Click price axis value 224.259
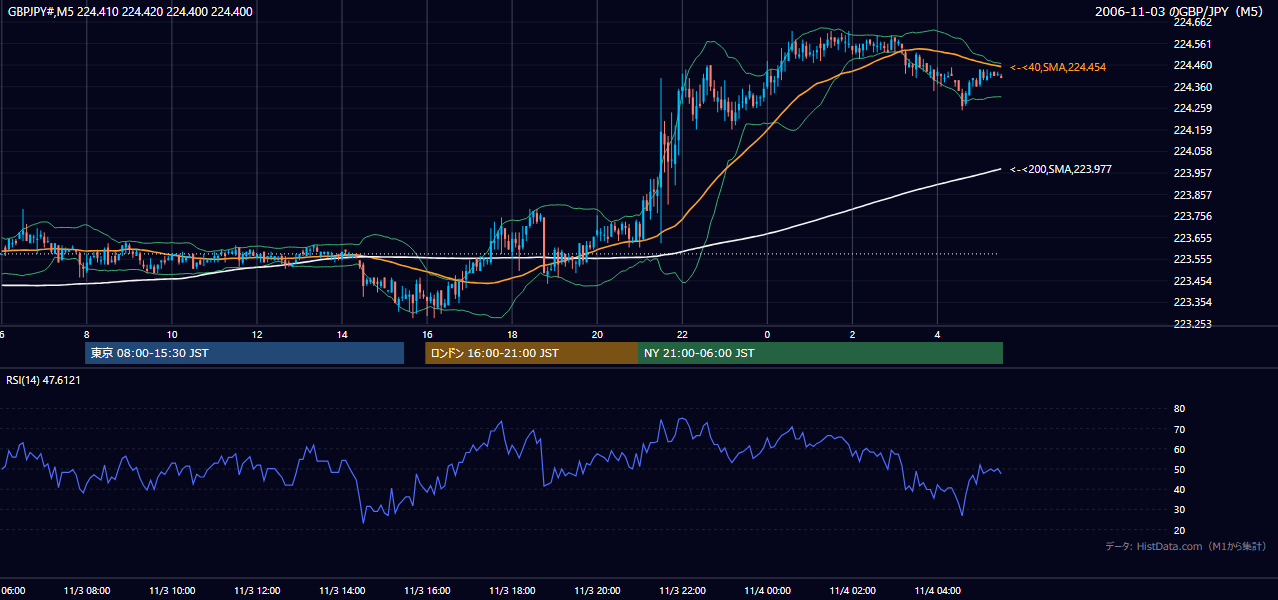 point(1192,108)
